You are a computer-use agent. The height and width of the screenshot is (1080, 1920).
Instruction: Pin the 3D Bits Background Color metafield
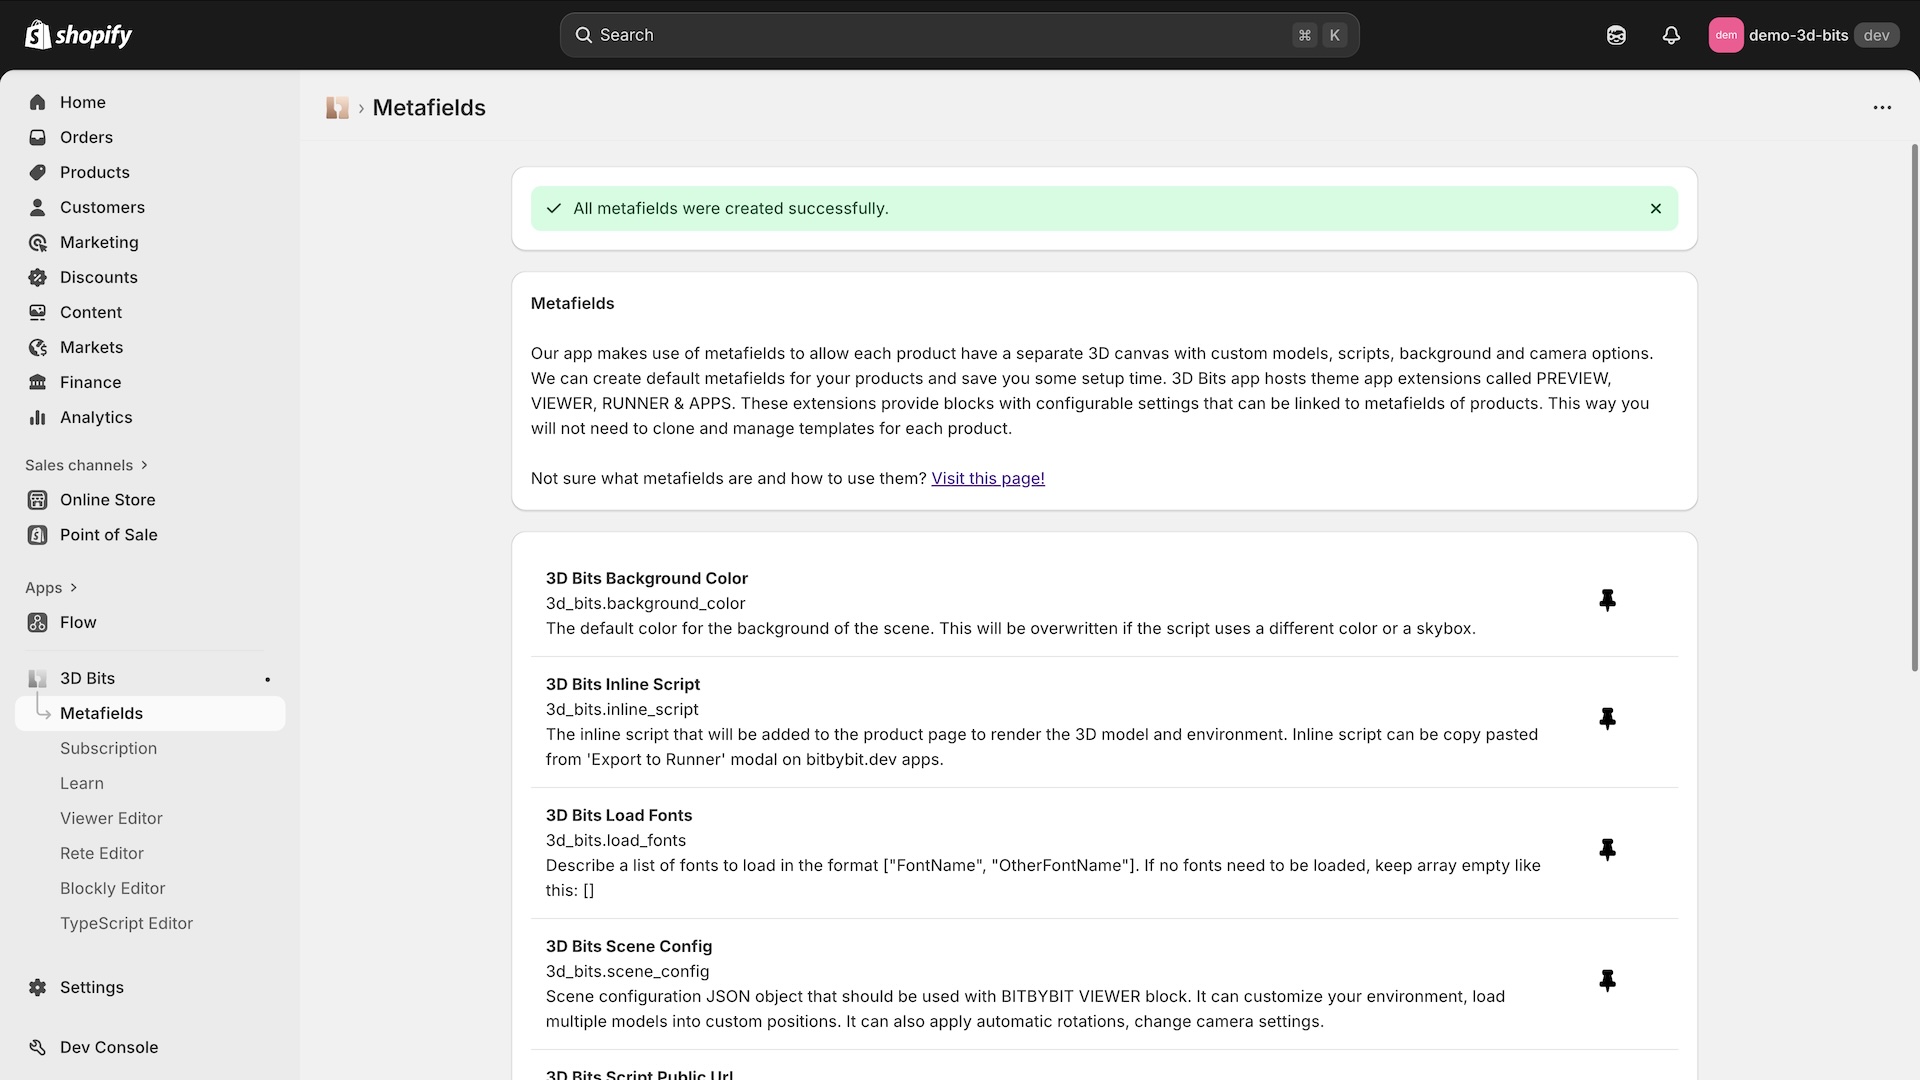click(x=1608, y=600)
